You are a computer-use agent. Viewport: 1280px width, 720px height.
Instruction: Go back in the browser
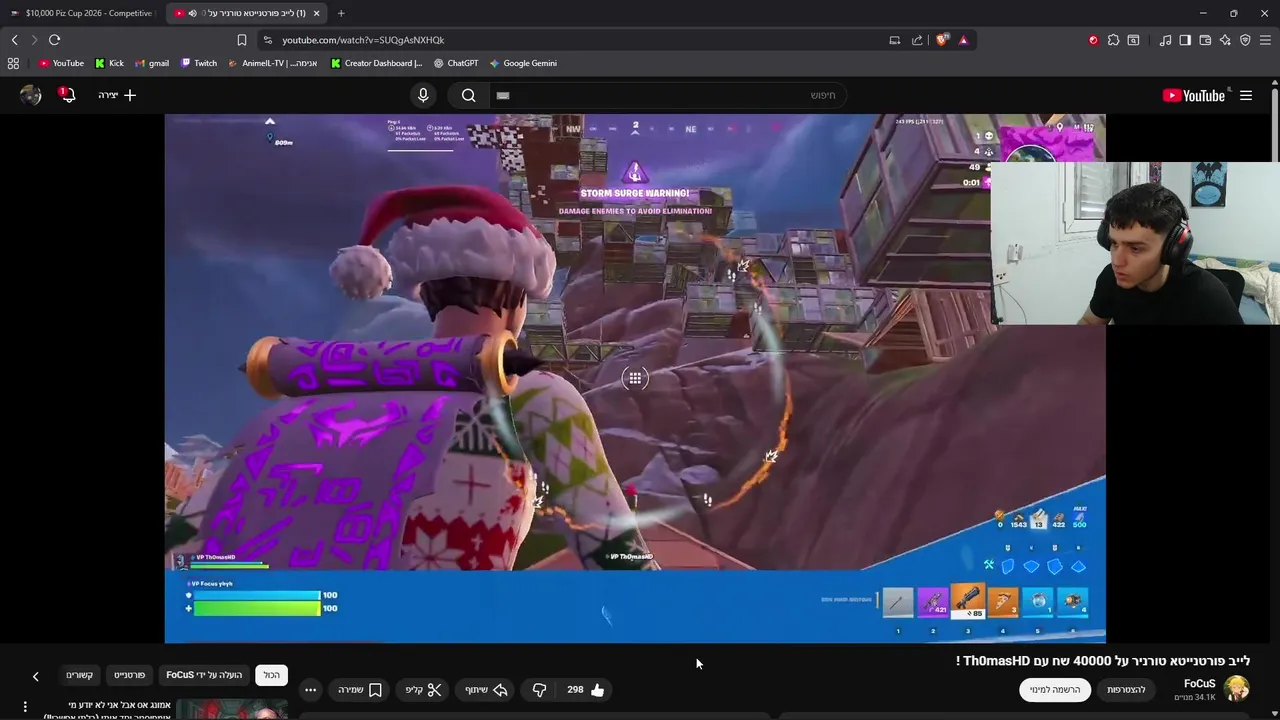[14, 40]
